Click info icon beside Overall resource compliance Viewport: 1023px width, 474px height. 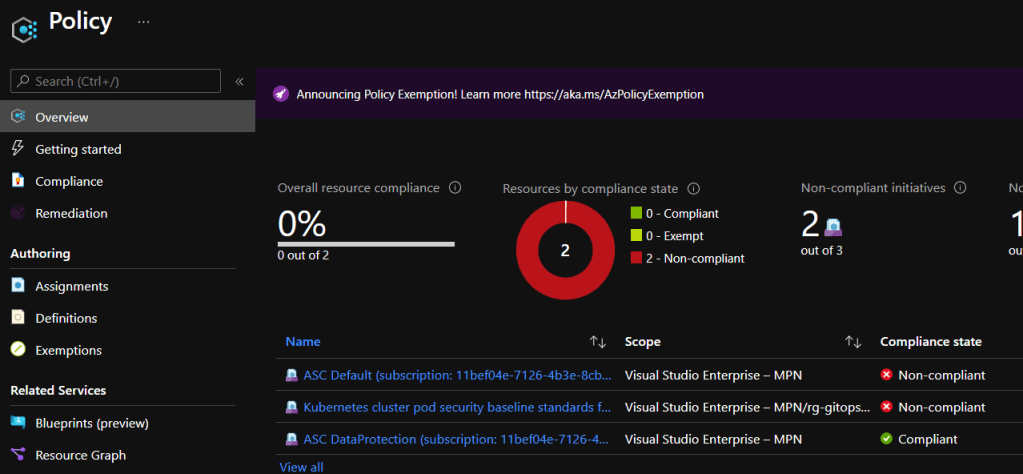click(455, 188)
